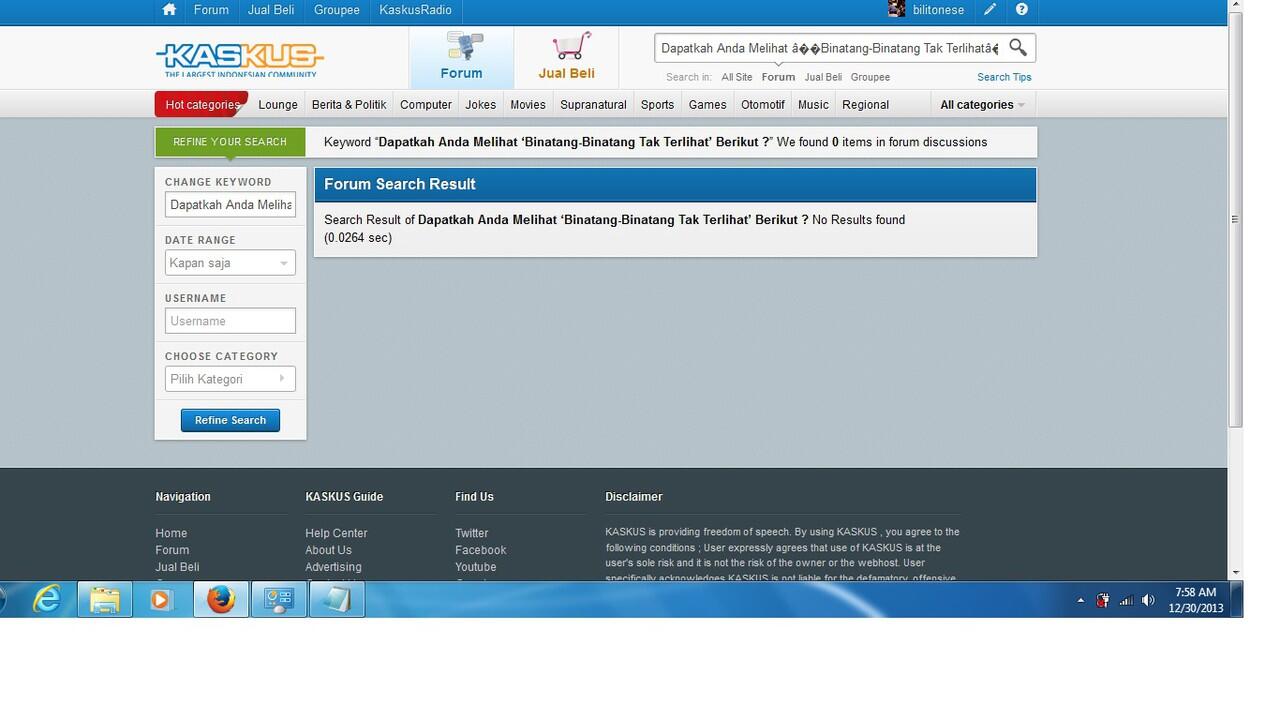Open footer Home link
Viewport: 1280px width, 720px height.
171,533
